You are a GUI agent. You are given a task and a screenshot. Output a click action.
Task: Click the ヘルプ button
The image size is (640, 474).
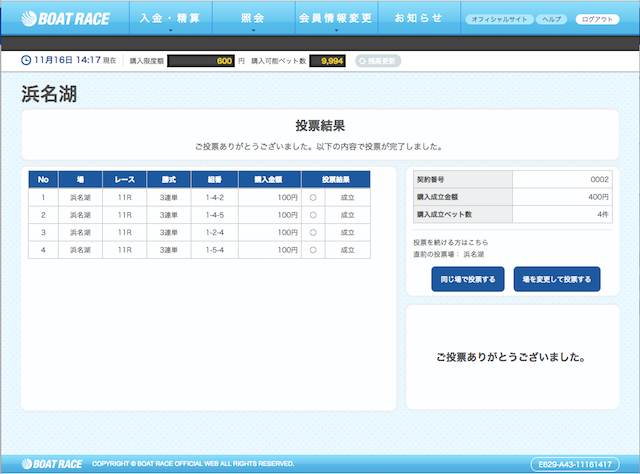pyautogui.click(x=551, y=19)
